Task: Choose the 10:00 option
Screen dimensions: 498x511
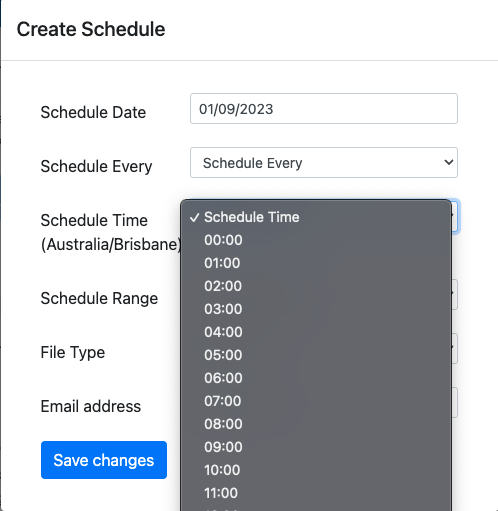Action: click(x=316, y=470)
